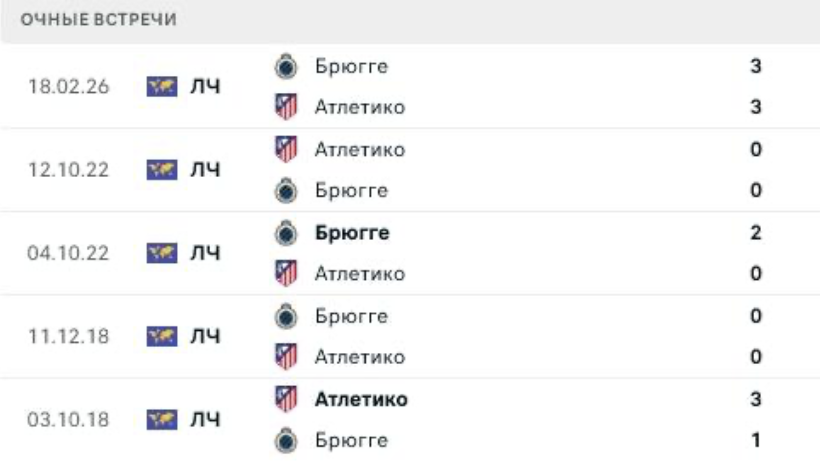The image size is (826, 470).
Task: Click Брюгге's score of 2 on 04.10.22
Action: click(756, 233)
